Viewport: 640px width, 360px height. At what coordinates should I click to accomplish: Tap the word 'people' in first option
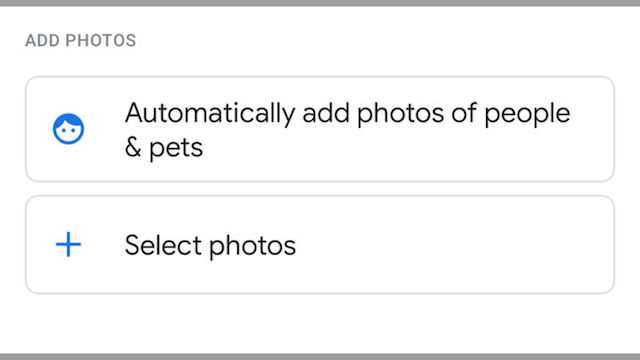527,114
